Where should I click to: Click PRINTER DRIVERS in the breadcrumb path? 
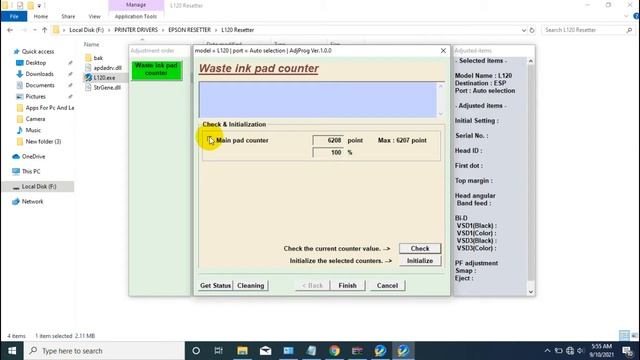point(136,30)
